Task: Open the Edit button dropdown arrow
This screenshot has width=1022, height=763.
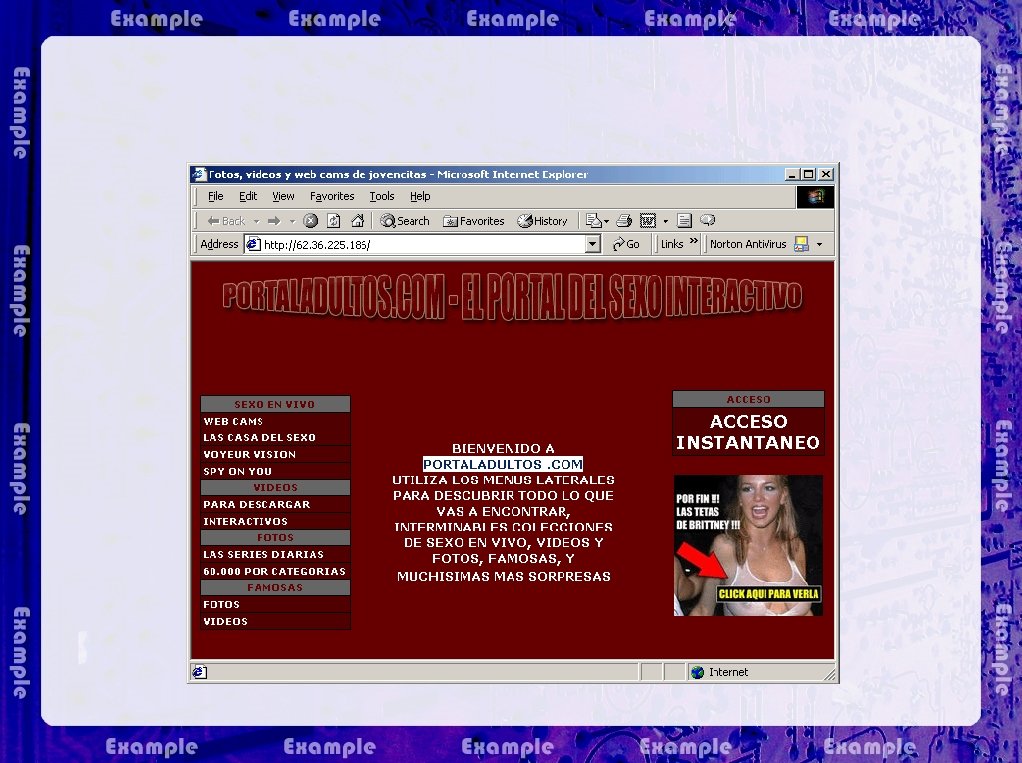Action: click(x=665, y=222)
